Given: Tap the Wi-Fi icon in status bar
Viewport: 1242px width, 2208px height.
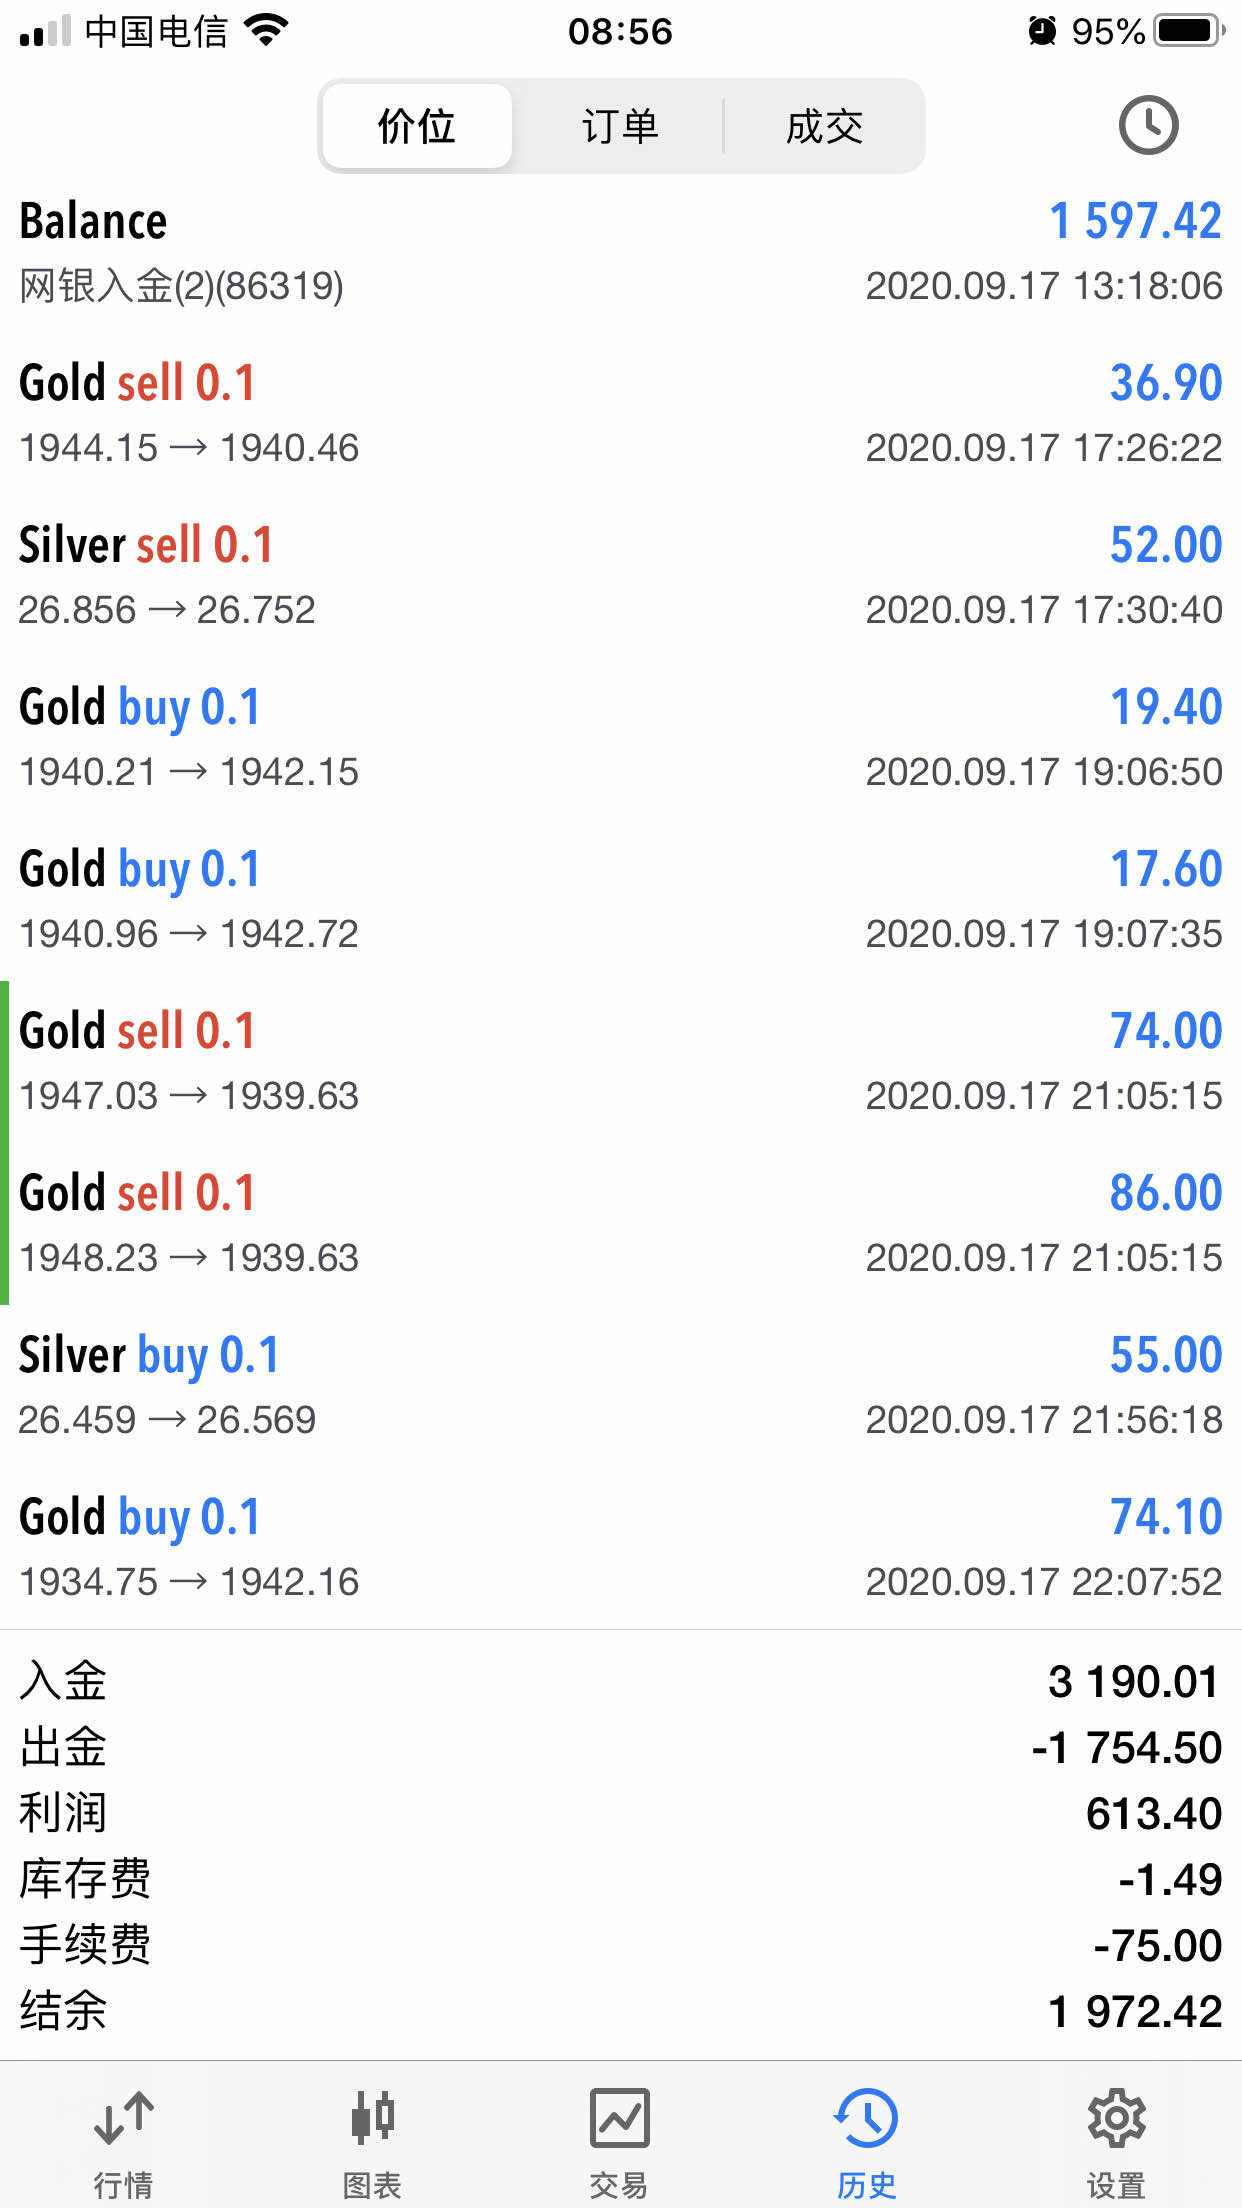Looking at the screenshot, I should coord(266,31).
